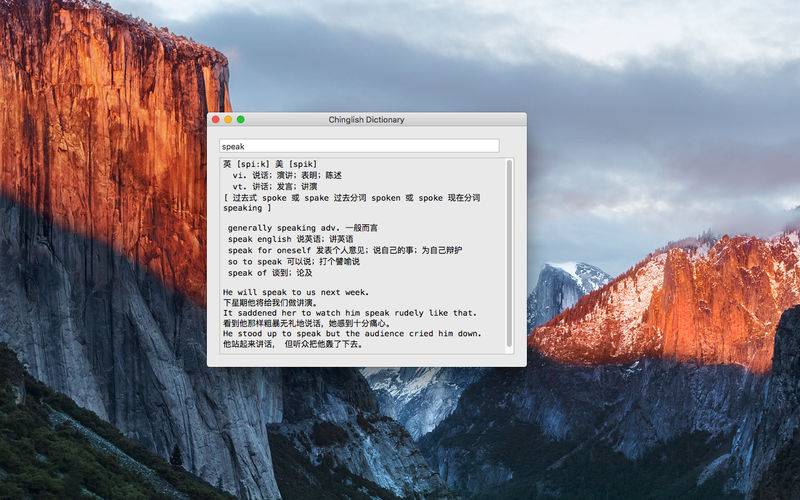Minimize the Chinglish Dictionary window
The width and height of the screenshot is (800, 500).
click(228, 119)
